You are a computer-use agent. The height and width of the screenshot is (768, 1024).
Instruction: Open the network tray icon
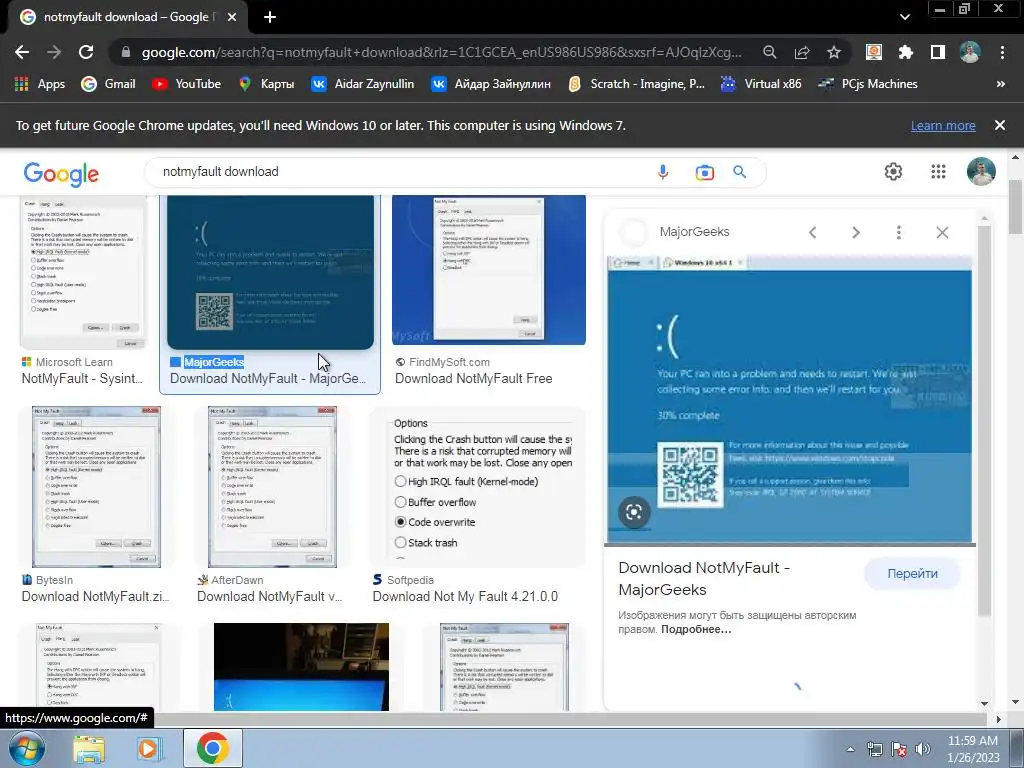(x=874, y=749)
